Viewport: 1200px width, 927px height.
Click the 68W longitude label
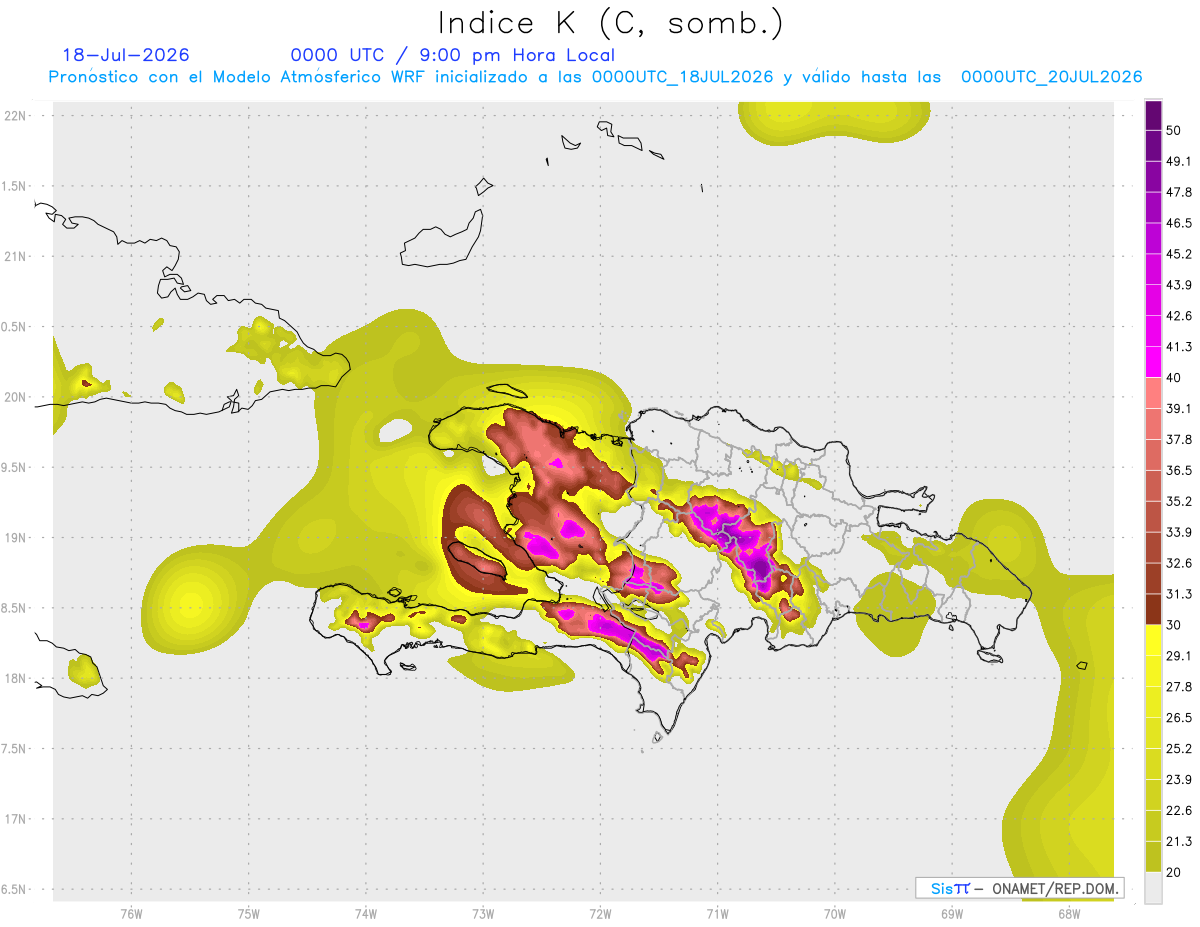[x=1068, y=914]
